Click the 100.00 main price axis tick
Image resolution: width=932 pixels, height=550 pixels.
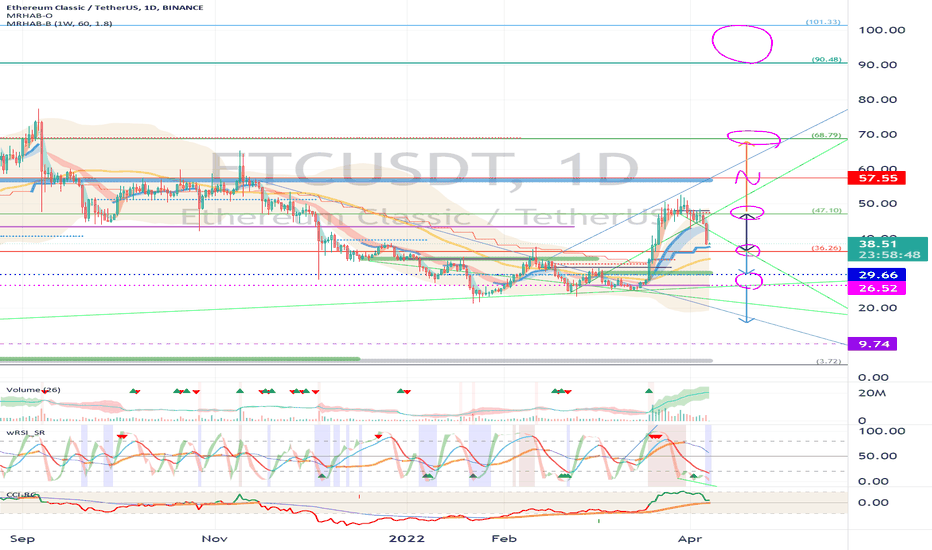(x=881, y=30)
